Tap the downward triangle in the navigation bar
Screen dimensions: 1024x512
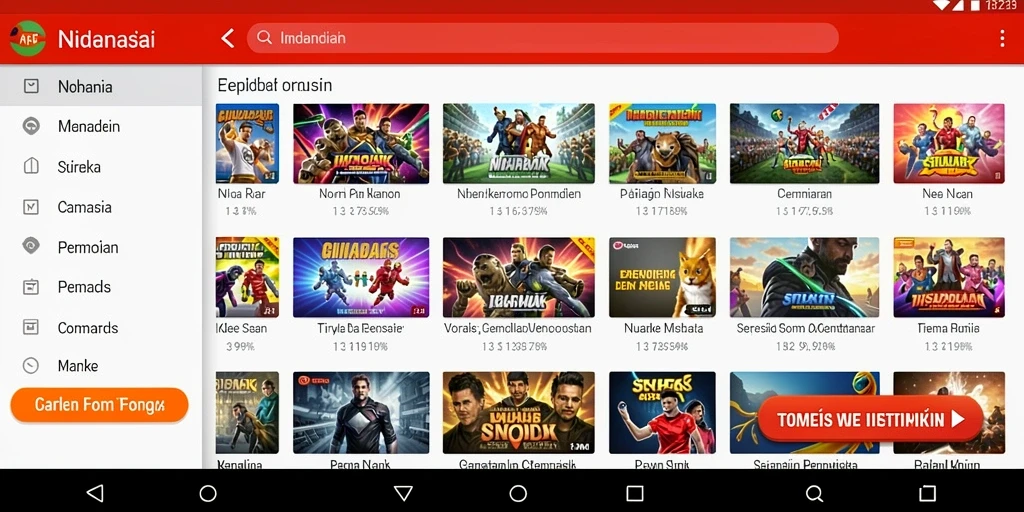pos(404,493)
